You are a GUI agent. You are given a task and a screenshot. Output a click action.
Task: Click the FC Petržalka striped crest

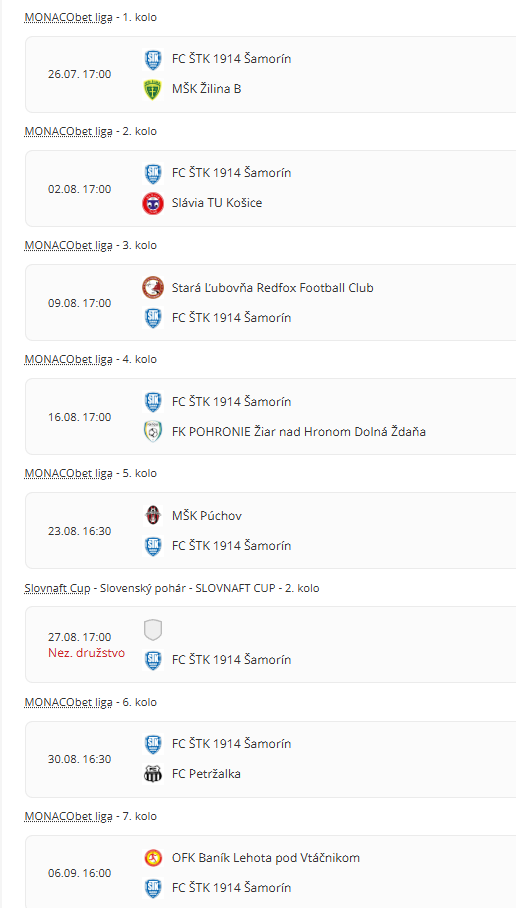pyautogui.click(x=153, y=774)
